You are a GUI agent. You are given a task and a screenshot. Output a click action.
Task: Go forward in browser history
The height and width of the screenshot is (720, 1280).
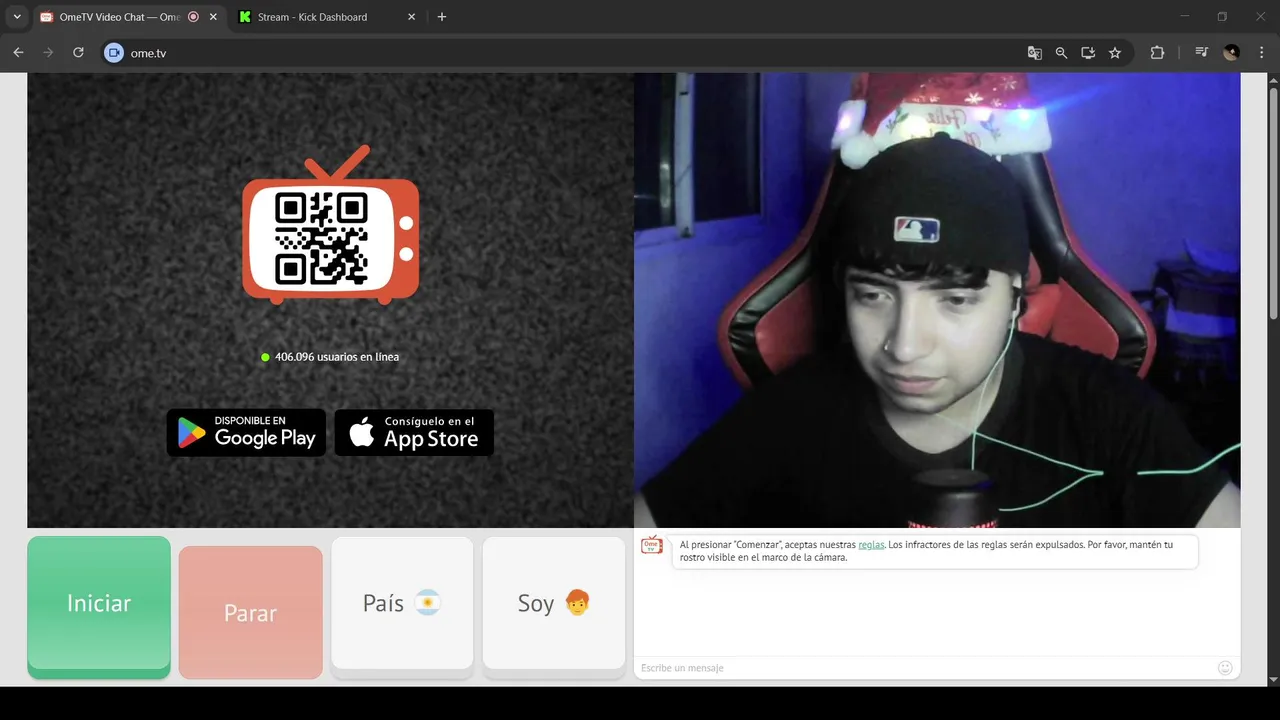tap(48, 53)
